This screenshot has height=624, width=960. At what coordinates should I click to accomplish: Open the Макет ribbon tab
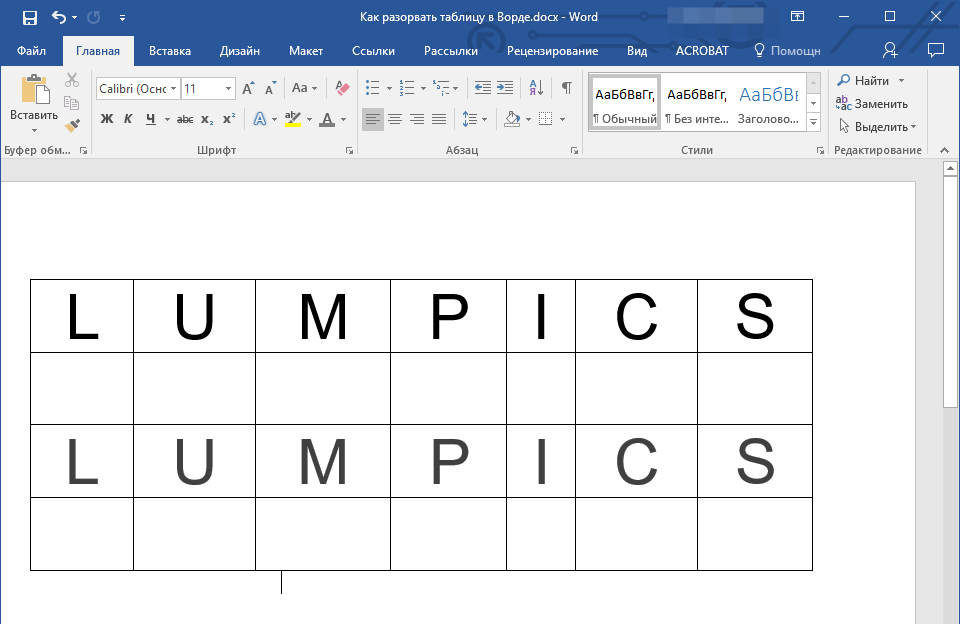click(306, 51)
